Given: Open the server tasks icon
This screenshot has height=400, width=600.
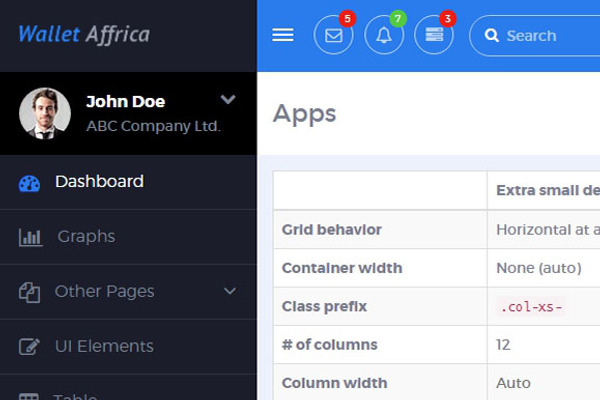Looking at the screenshot, I should click(x=434, y=35).
